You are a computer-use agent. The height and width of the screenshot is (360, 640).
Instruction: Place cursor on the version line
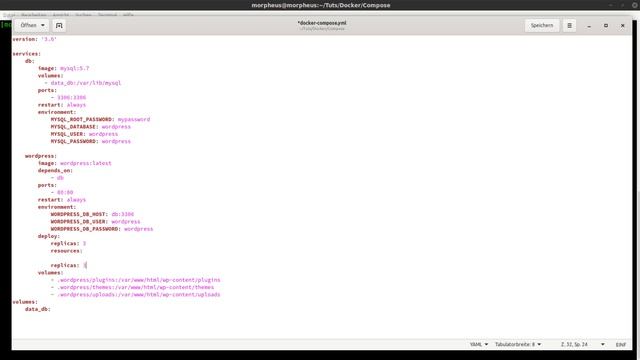point(34,39)
